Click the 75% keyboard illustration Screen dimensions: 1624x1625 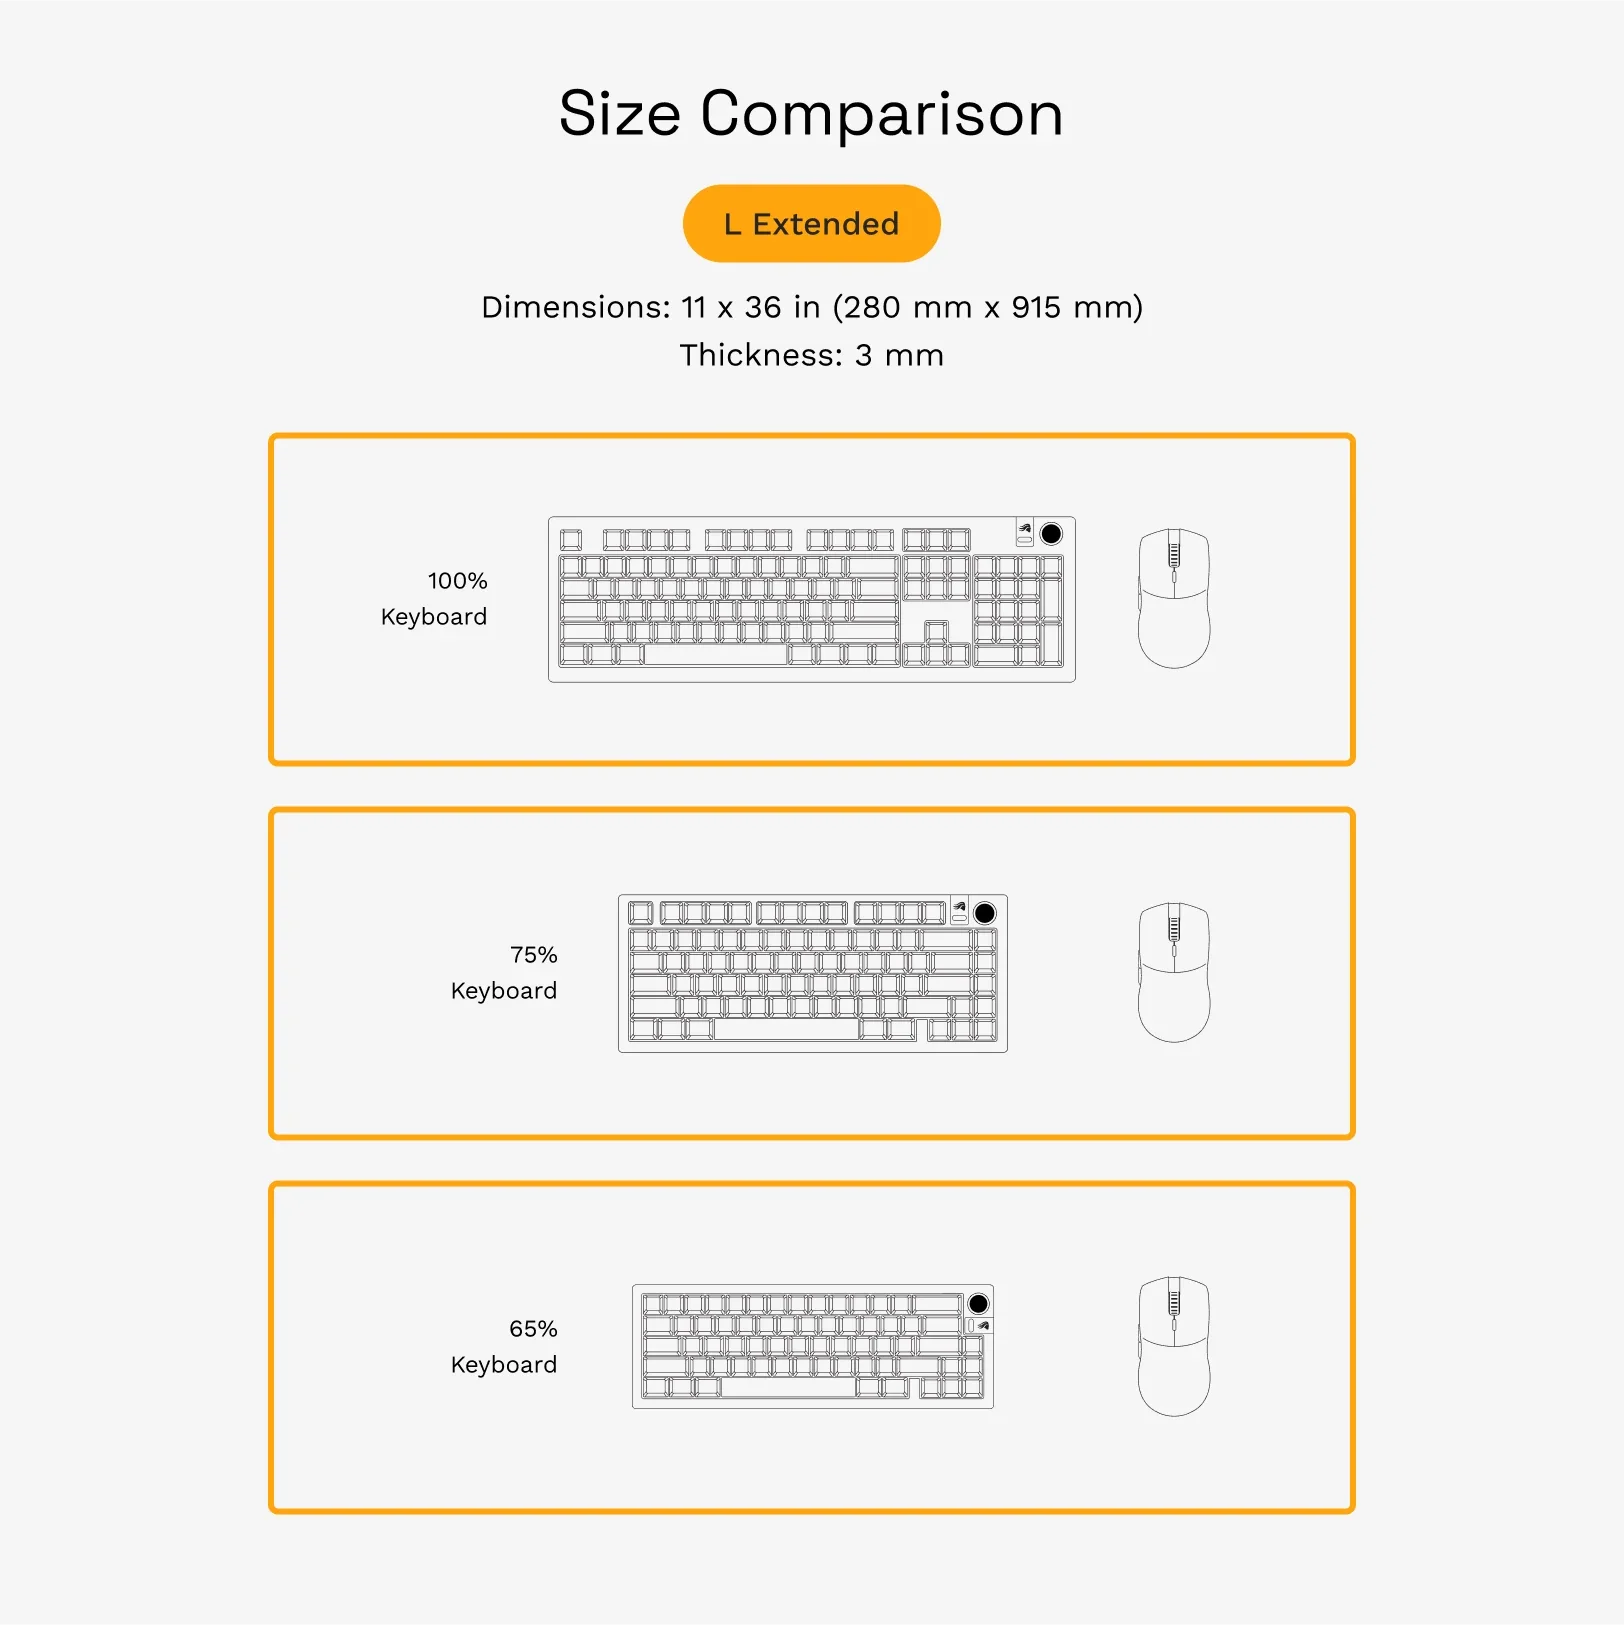pyautogui.click(x=812, y=974)
